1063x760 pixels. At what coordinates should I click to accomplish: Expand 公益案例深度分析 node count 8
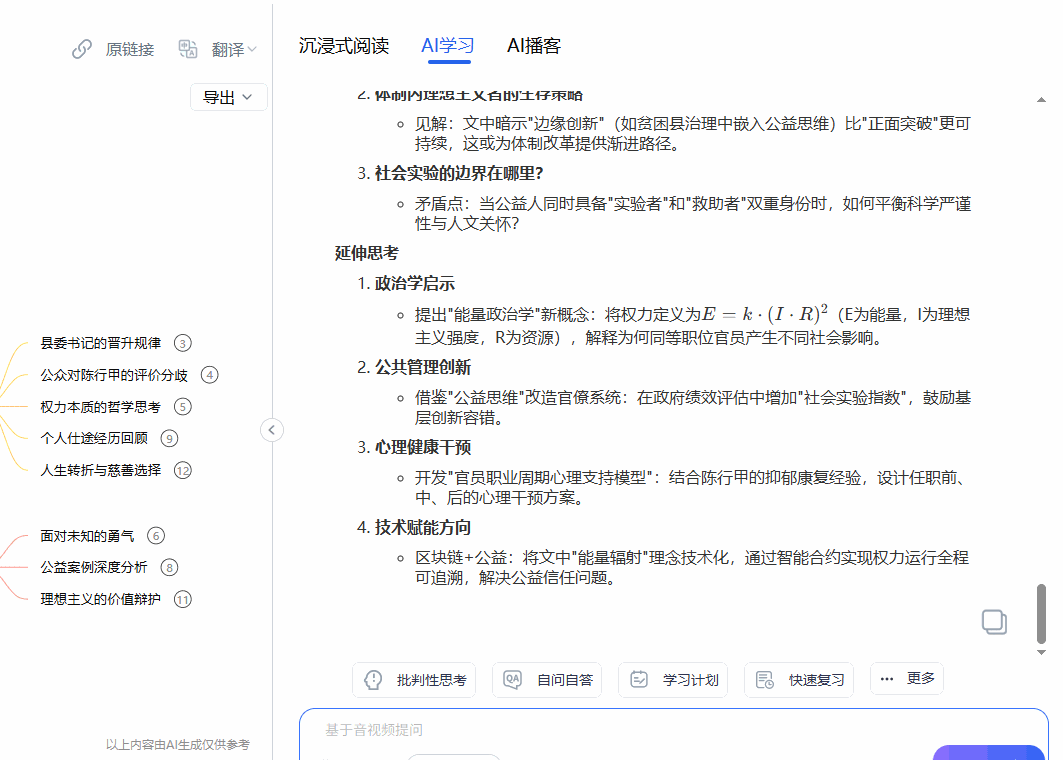[169, 568]
